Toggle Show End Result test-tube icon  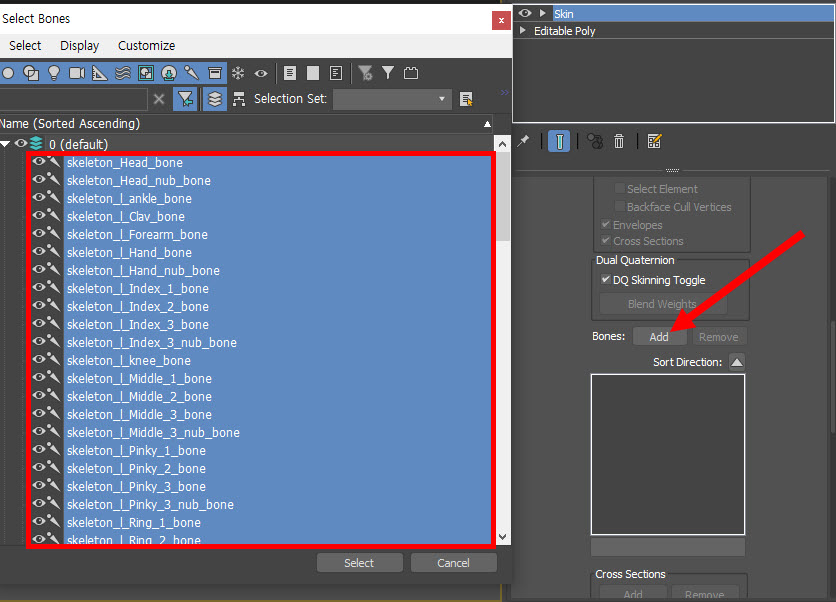tap(559, 141)
